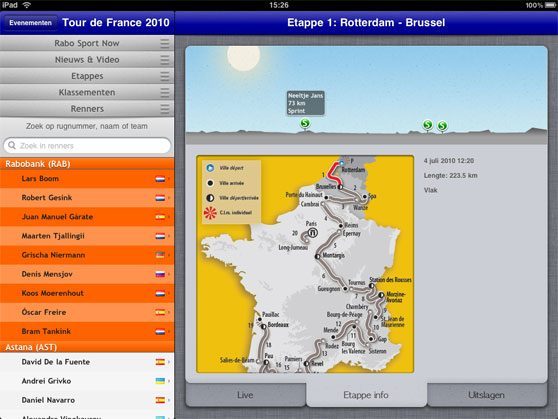Switch to the Live tab

pos(245,395)
